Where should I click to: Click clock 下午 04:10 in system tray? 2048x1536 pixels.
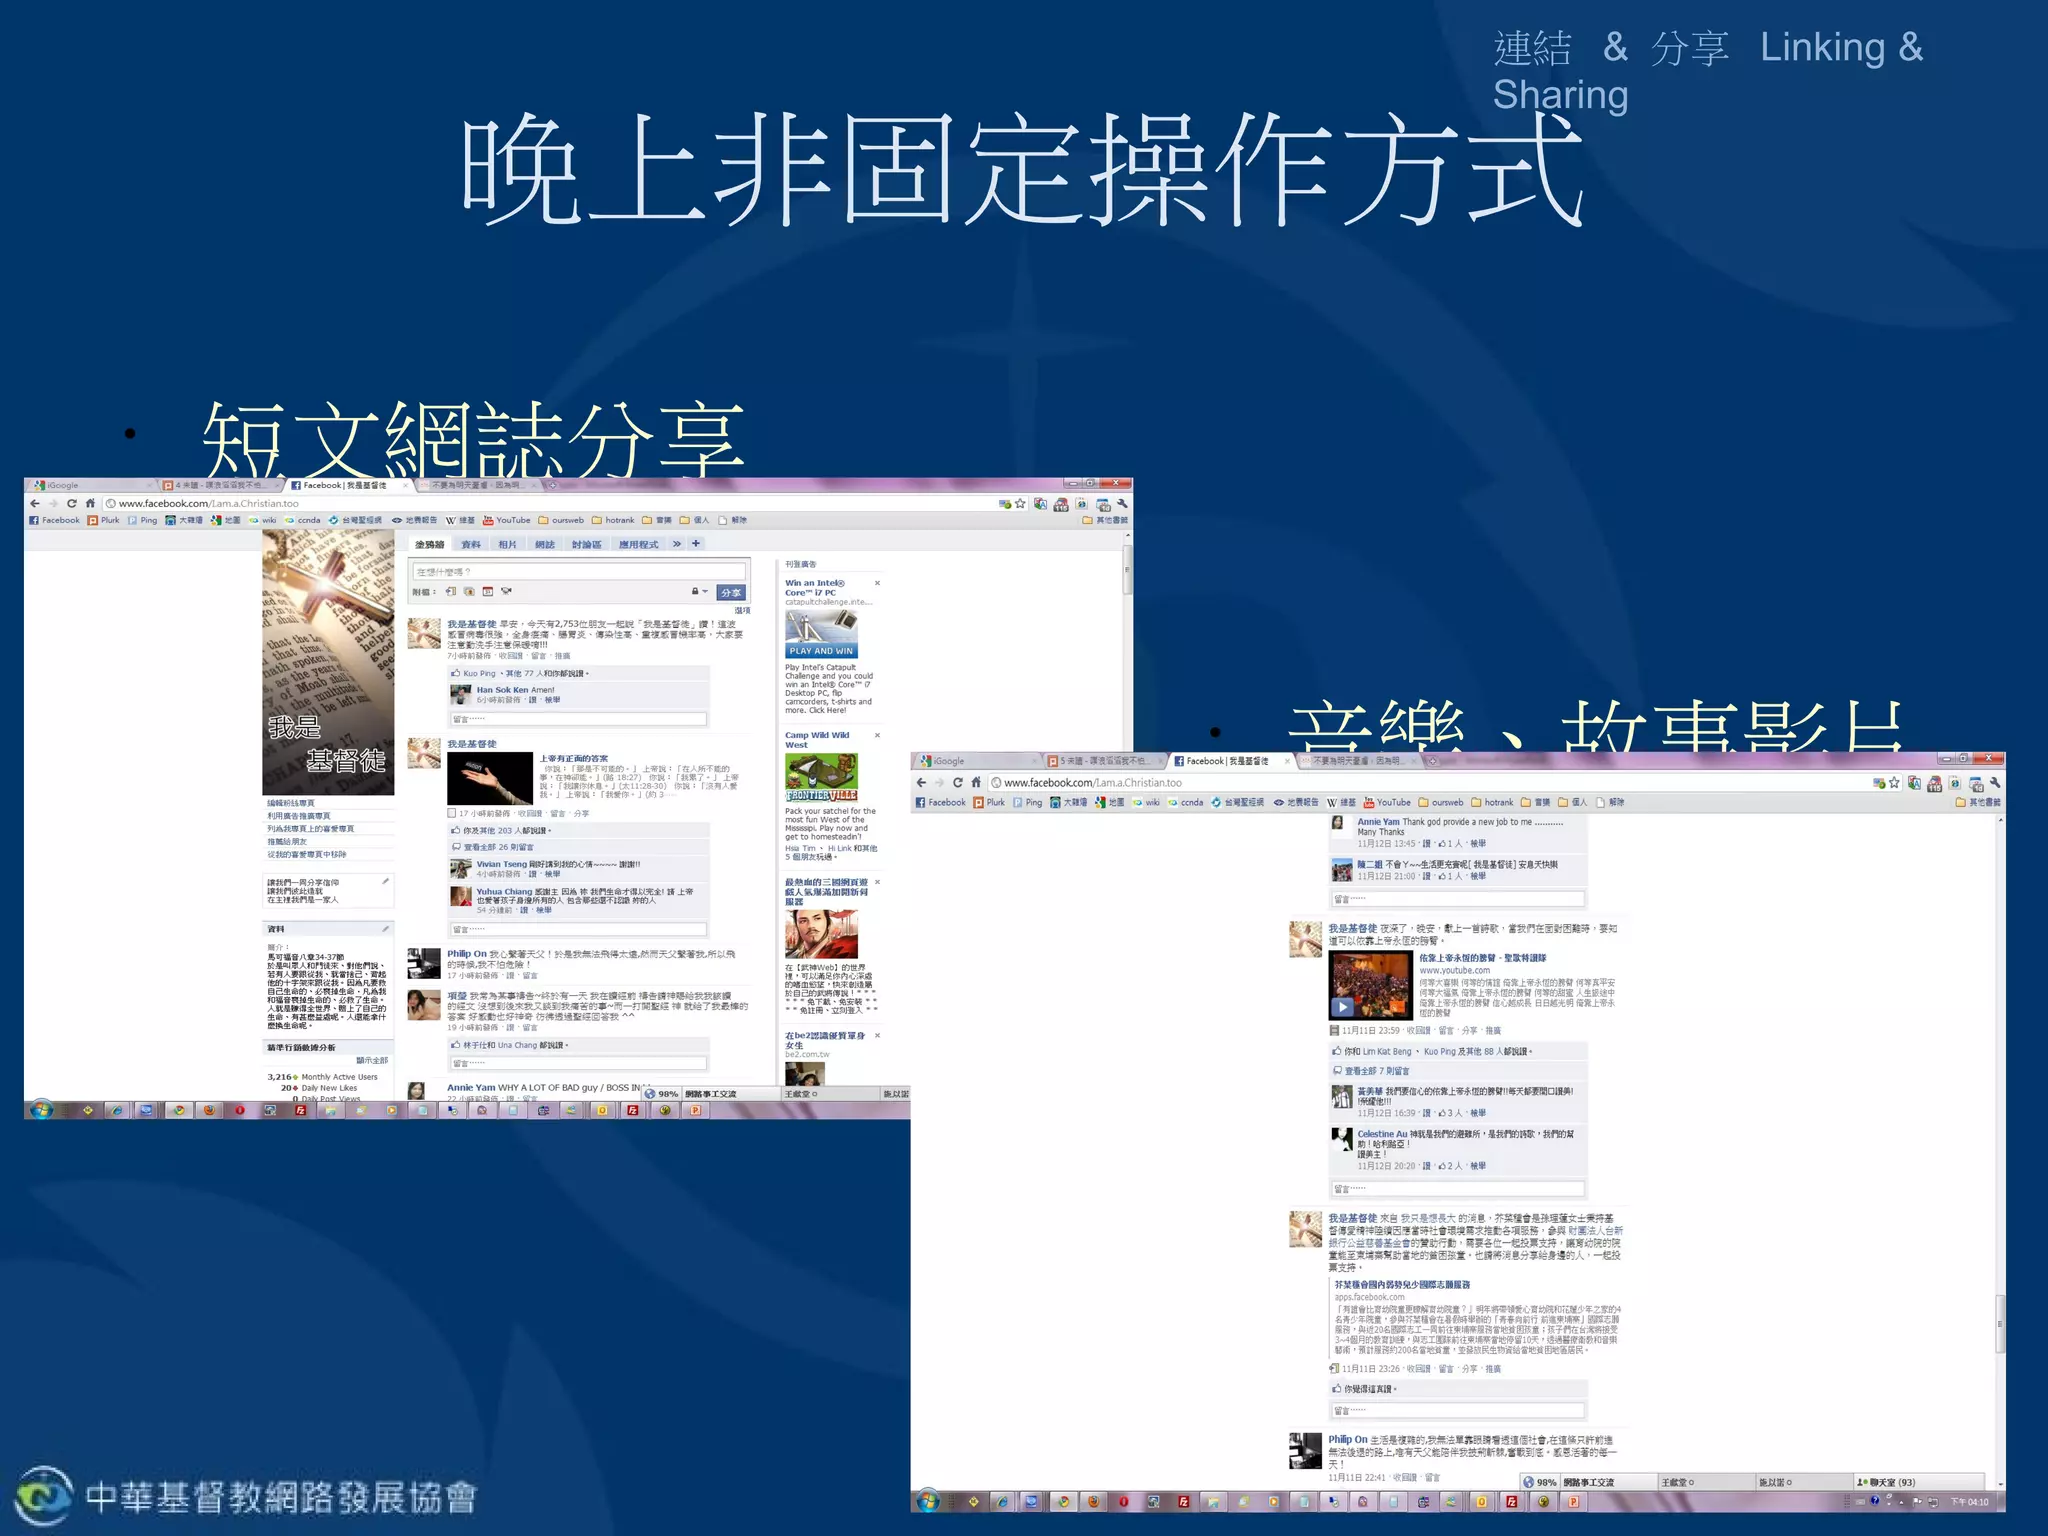point(1969,1502)
